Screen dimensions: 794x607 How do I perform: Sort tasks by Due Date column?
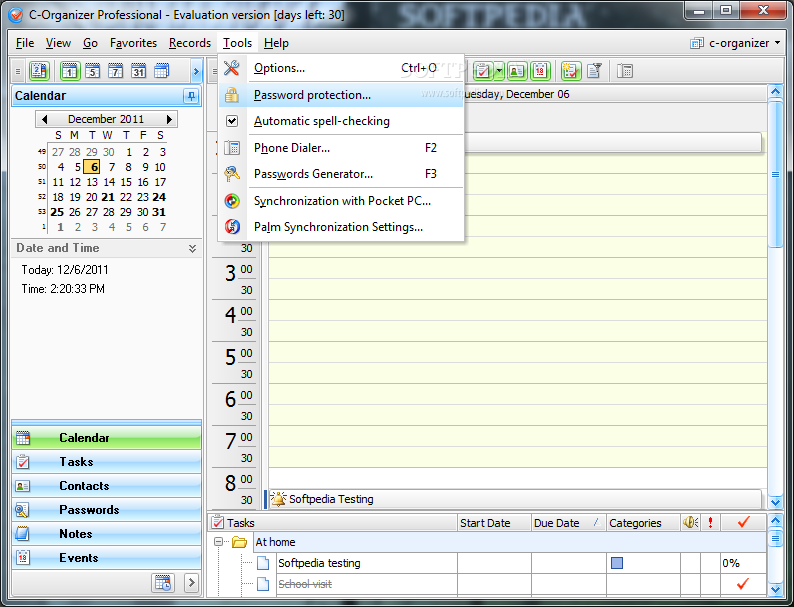pos(568,523)
